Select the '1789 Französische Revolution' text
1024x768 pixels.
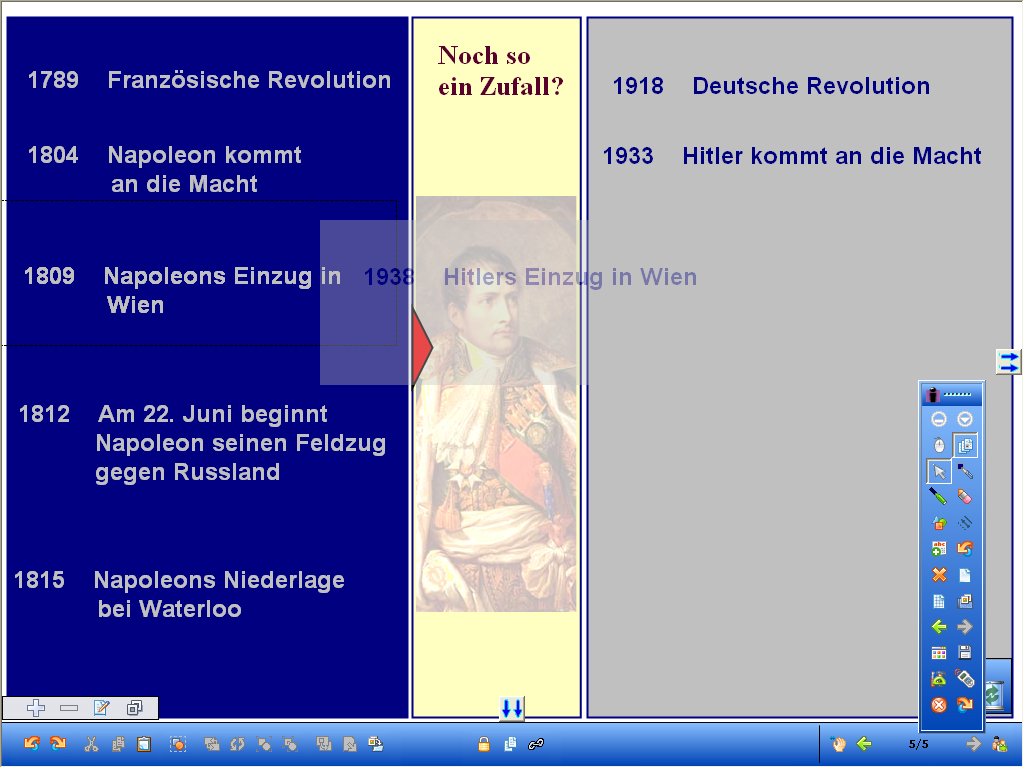pyautogui.click(x=209, y=80)
